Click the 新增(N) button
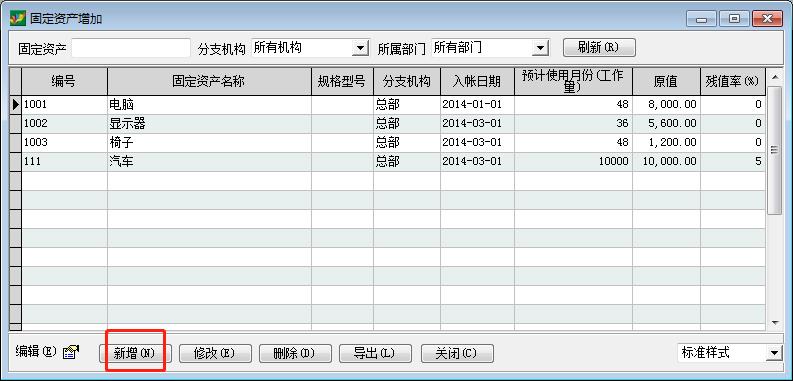 click(x=135, y=353)
